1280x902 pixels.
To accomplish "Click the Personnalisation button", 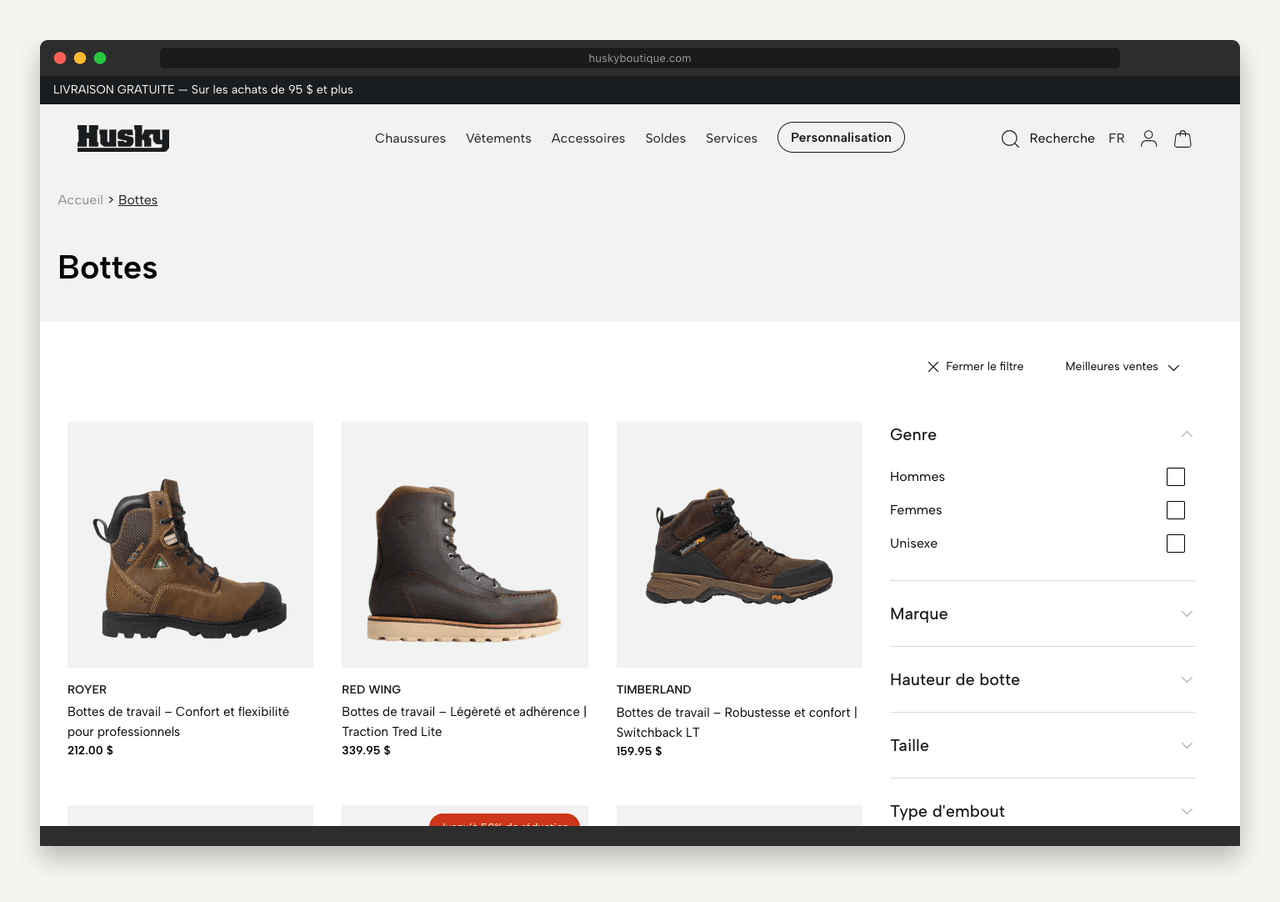I will pos(840,137).
